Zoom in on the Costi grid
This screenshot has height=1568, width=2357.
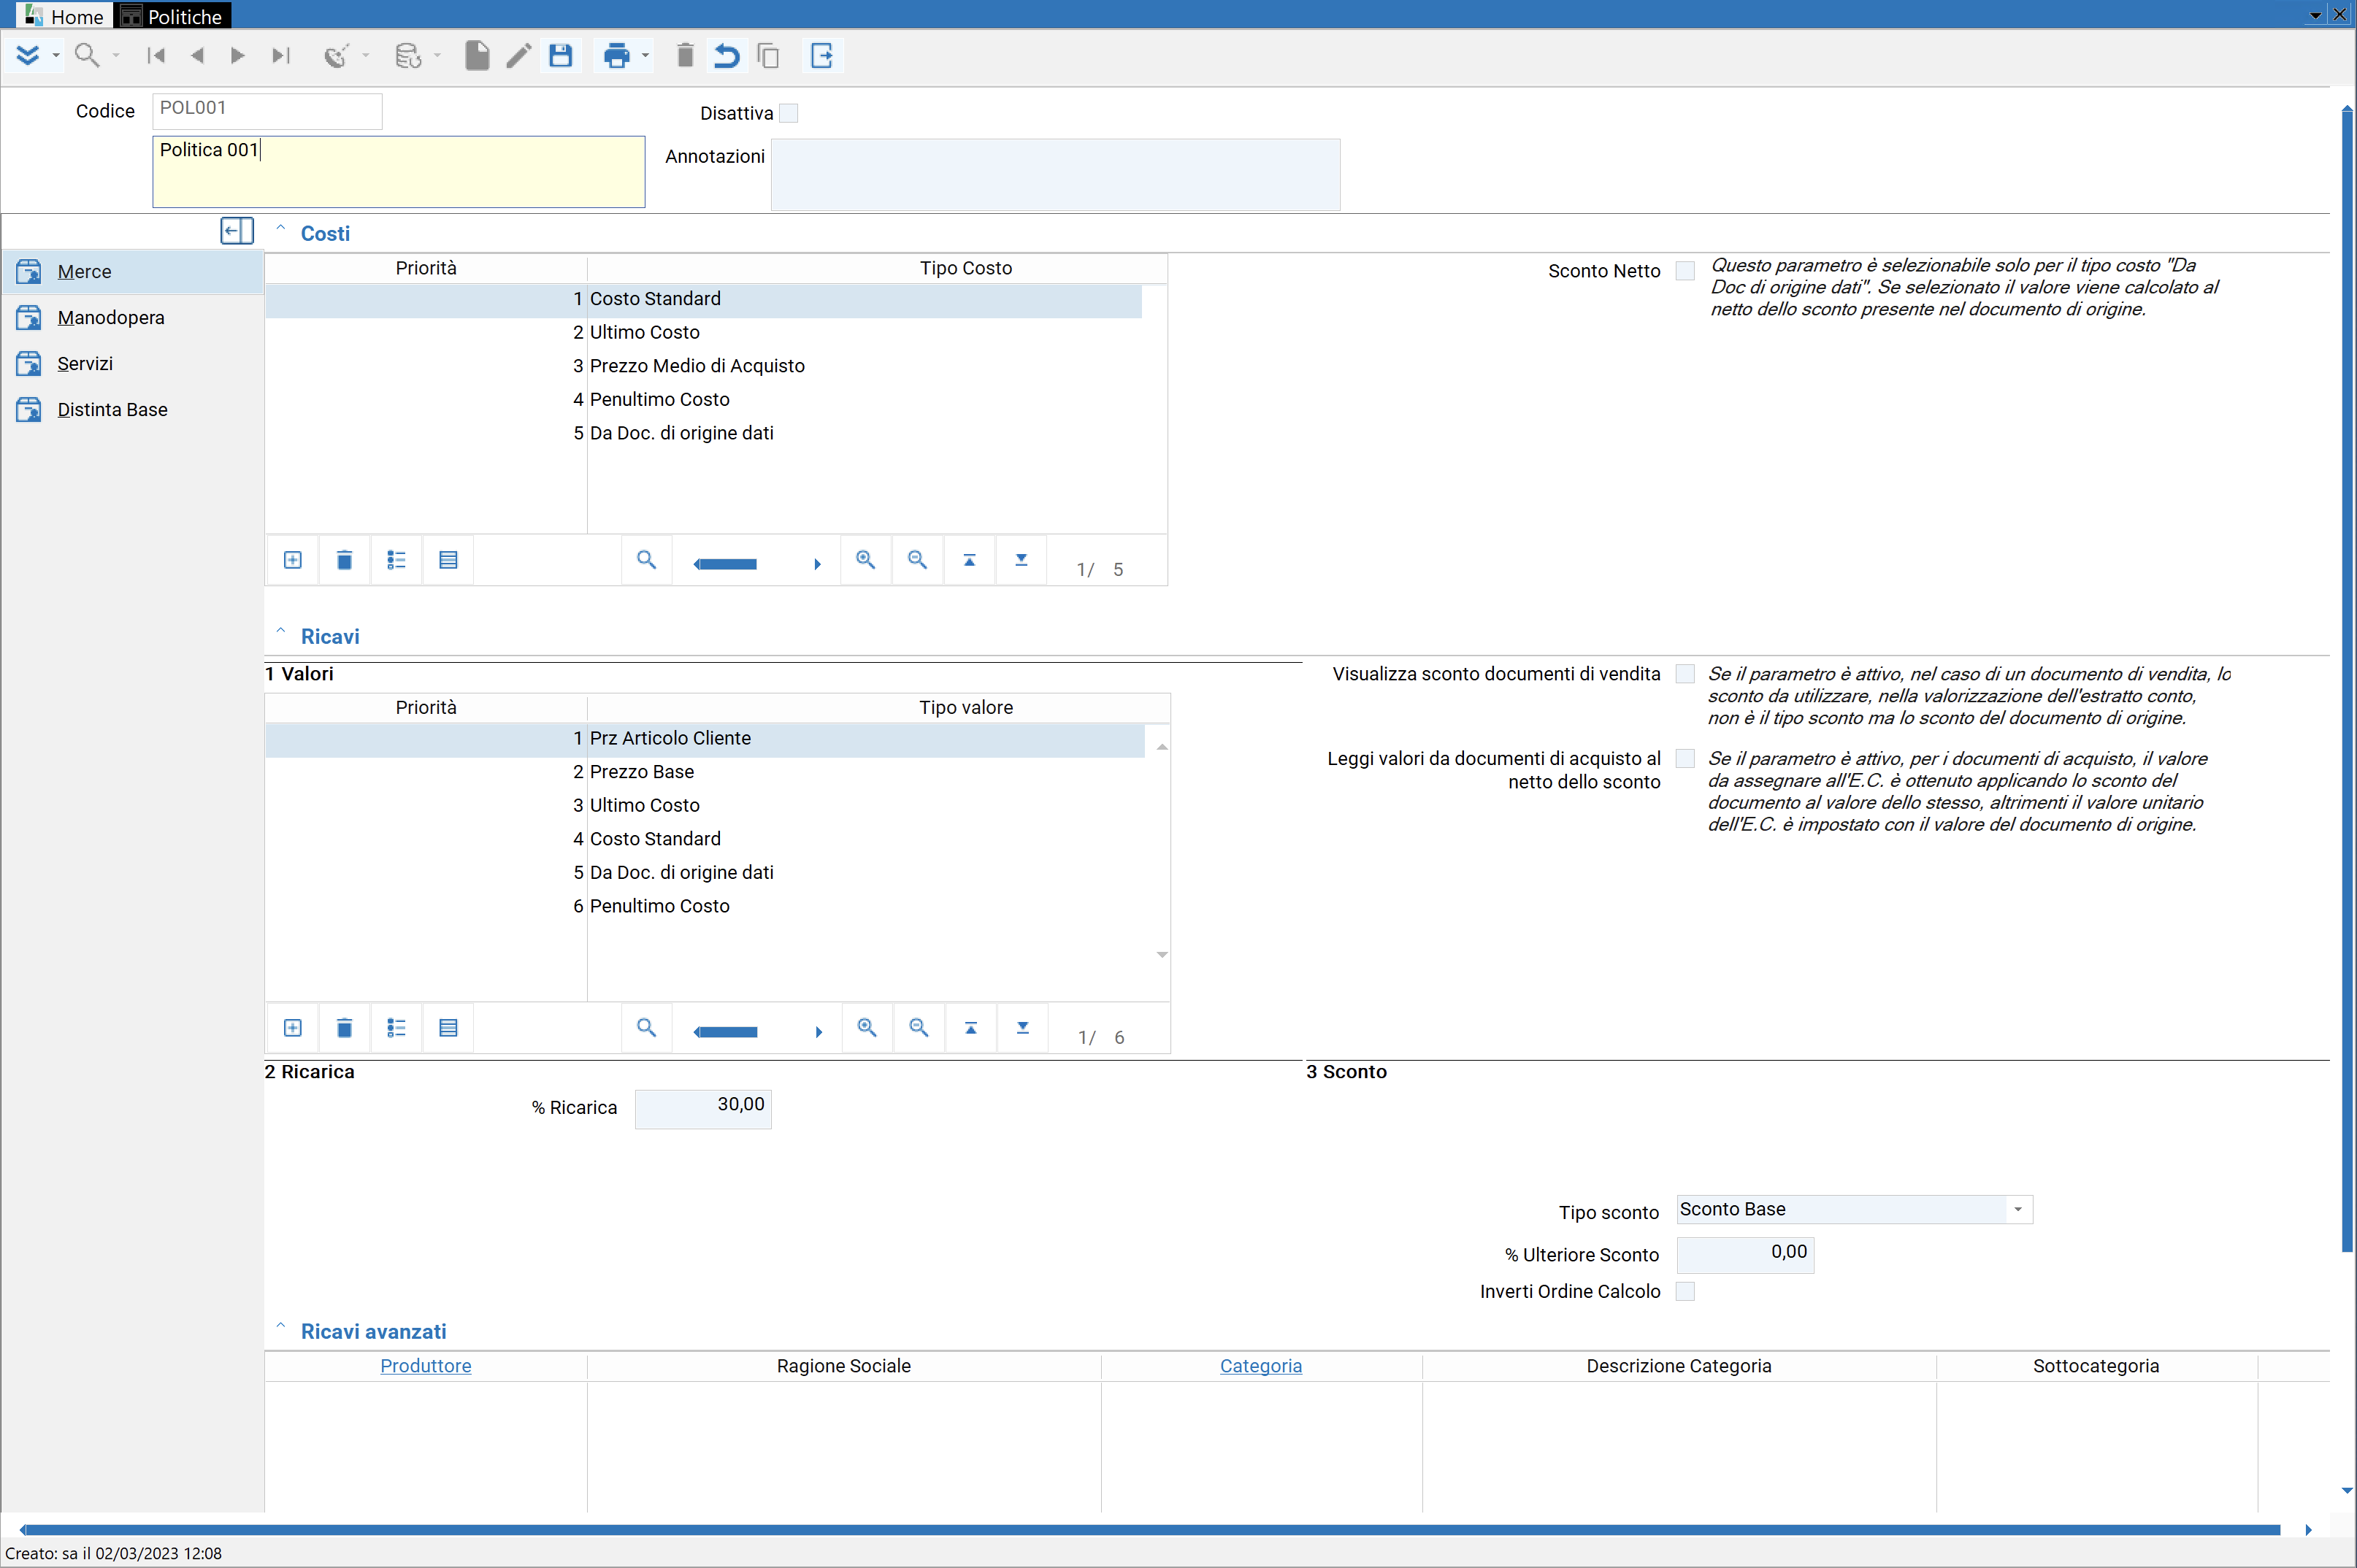866,560
